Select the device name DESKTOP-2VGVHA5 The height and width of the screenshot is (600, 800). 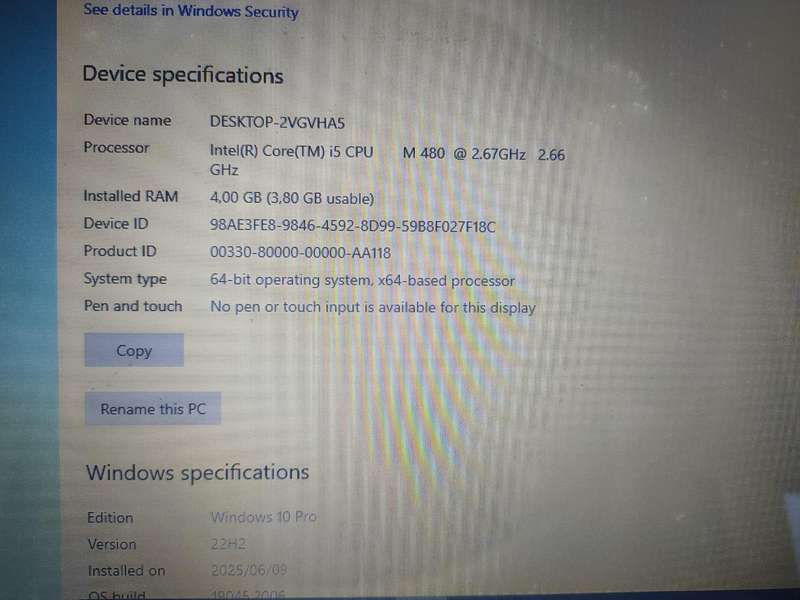point(277,122)
